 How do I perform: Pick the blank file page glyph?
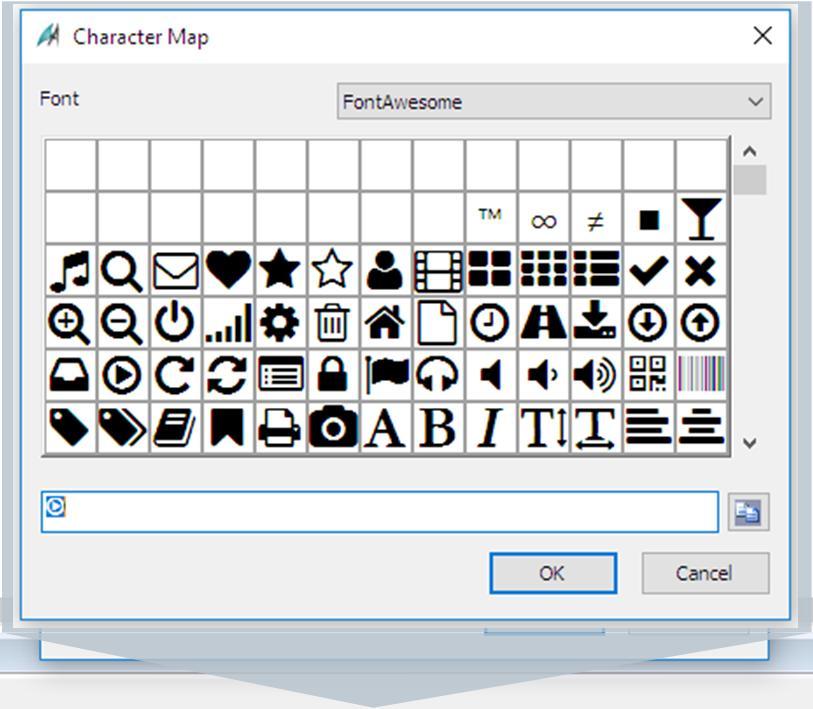[438, 323]
